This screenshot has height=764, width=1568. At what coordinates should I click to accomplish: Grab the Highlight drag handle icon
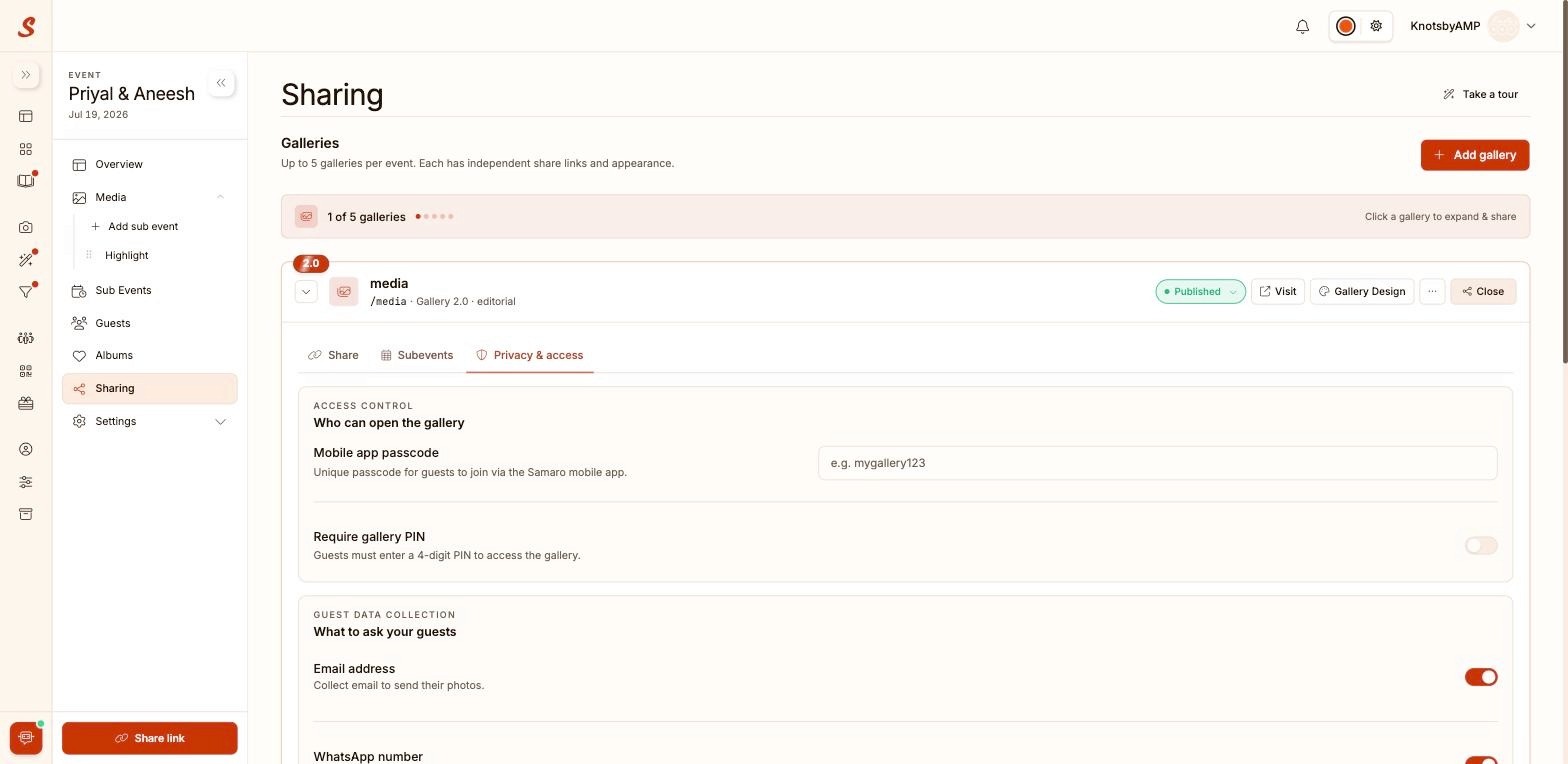(x=89, y=255)
